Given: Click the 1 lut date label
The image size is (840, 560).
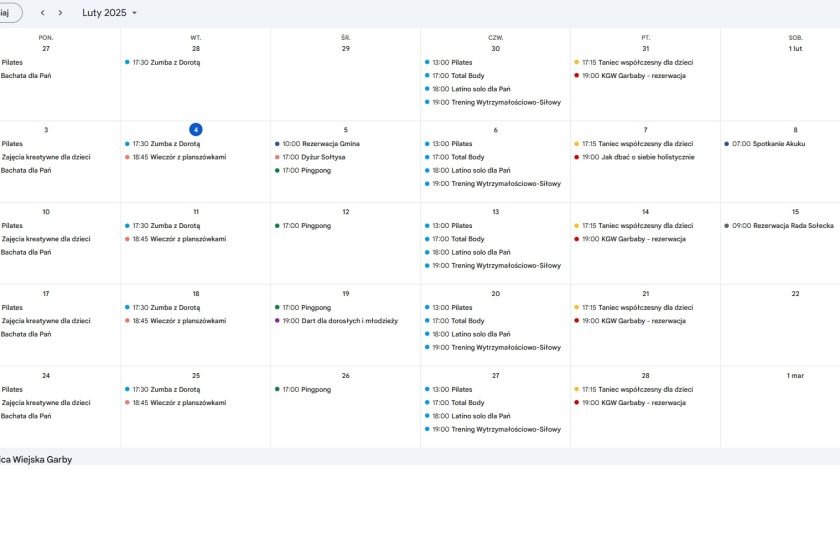Looking at the screenshot, I should click(795, 48).
